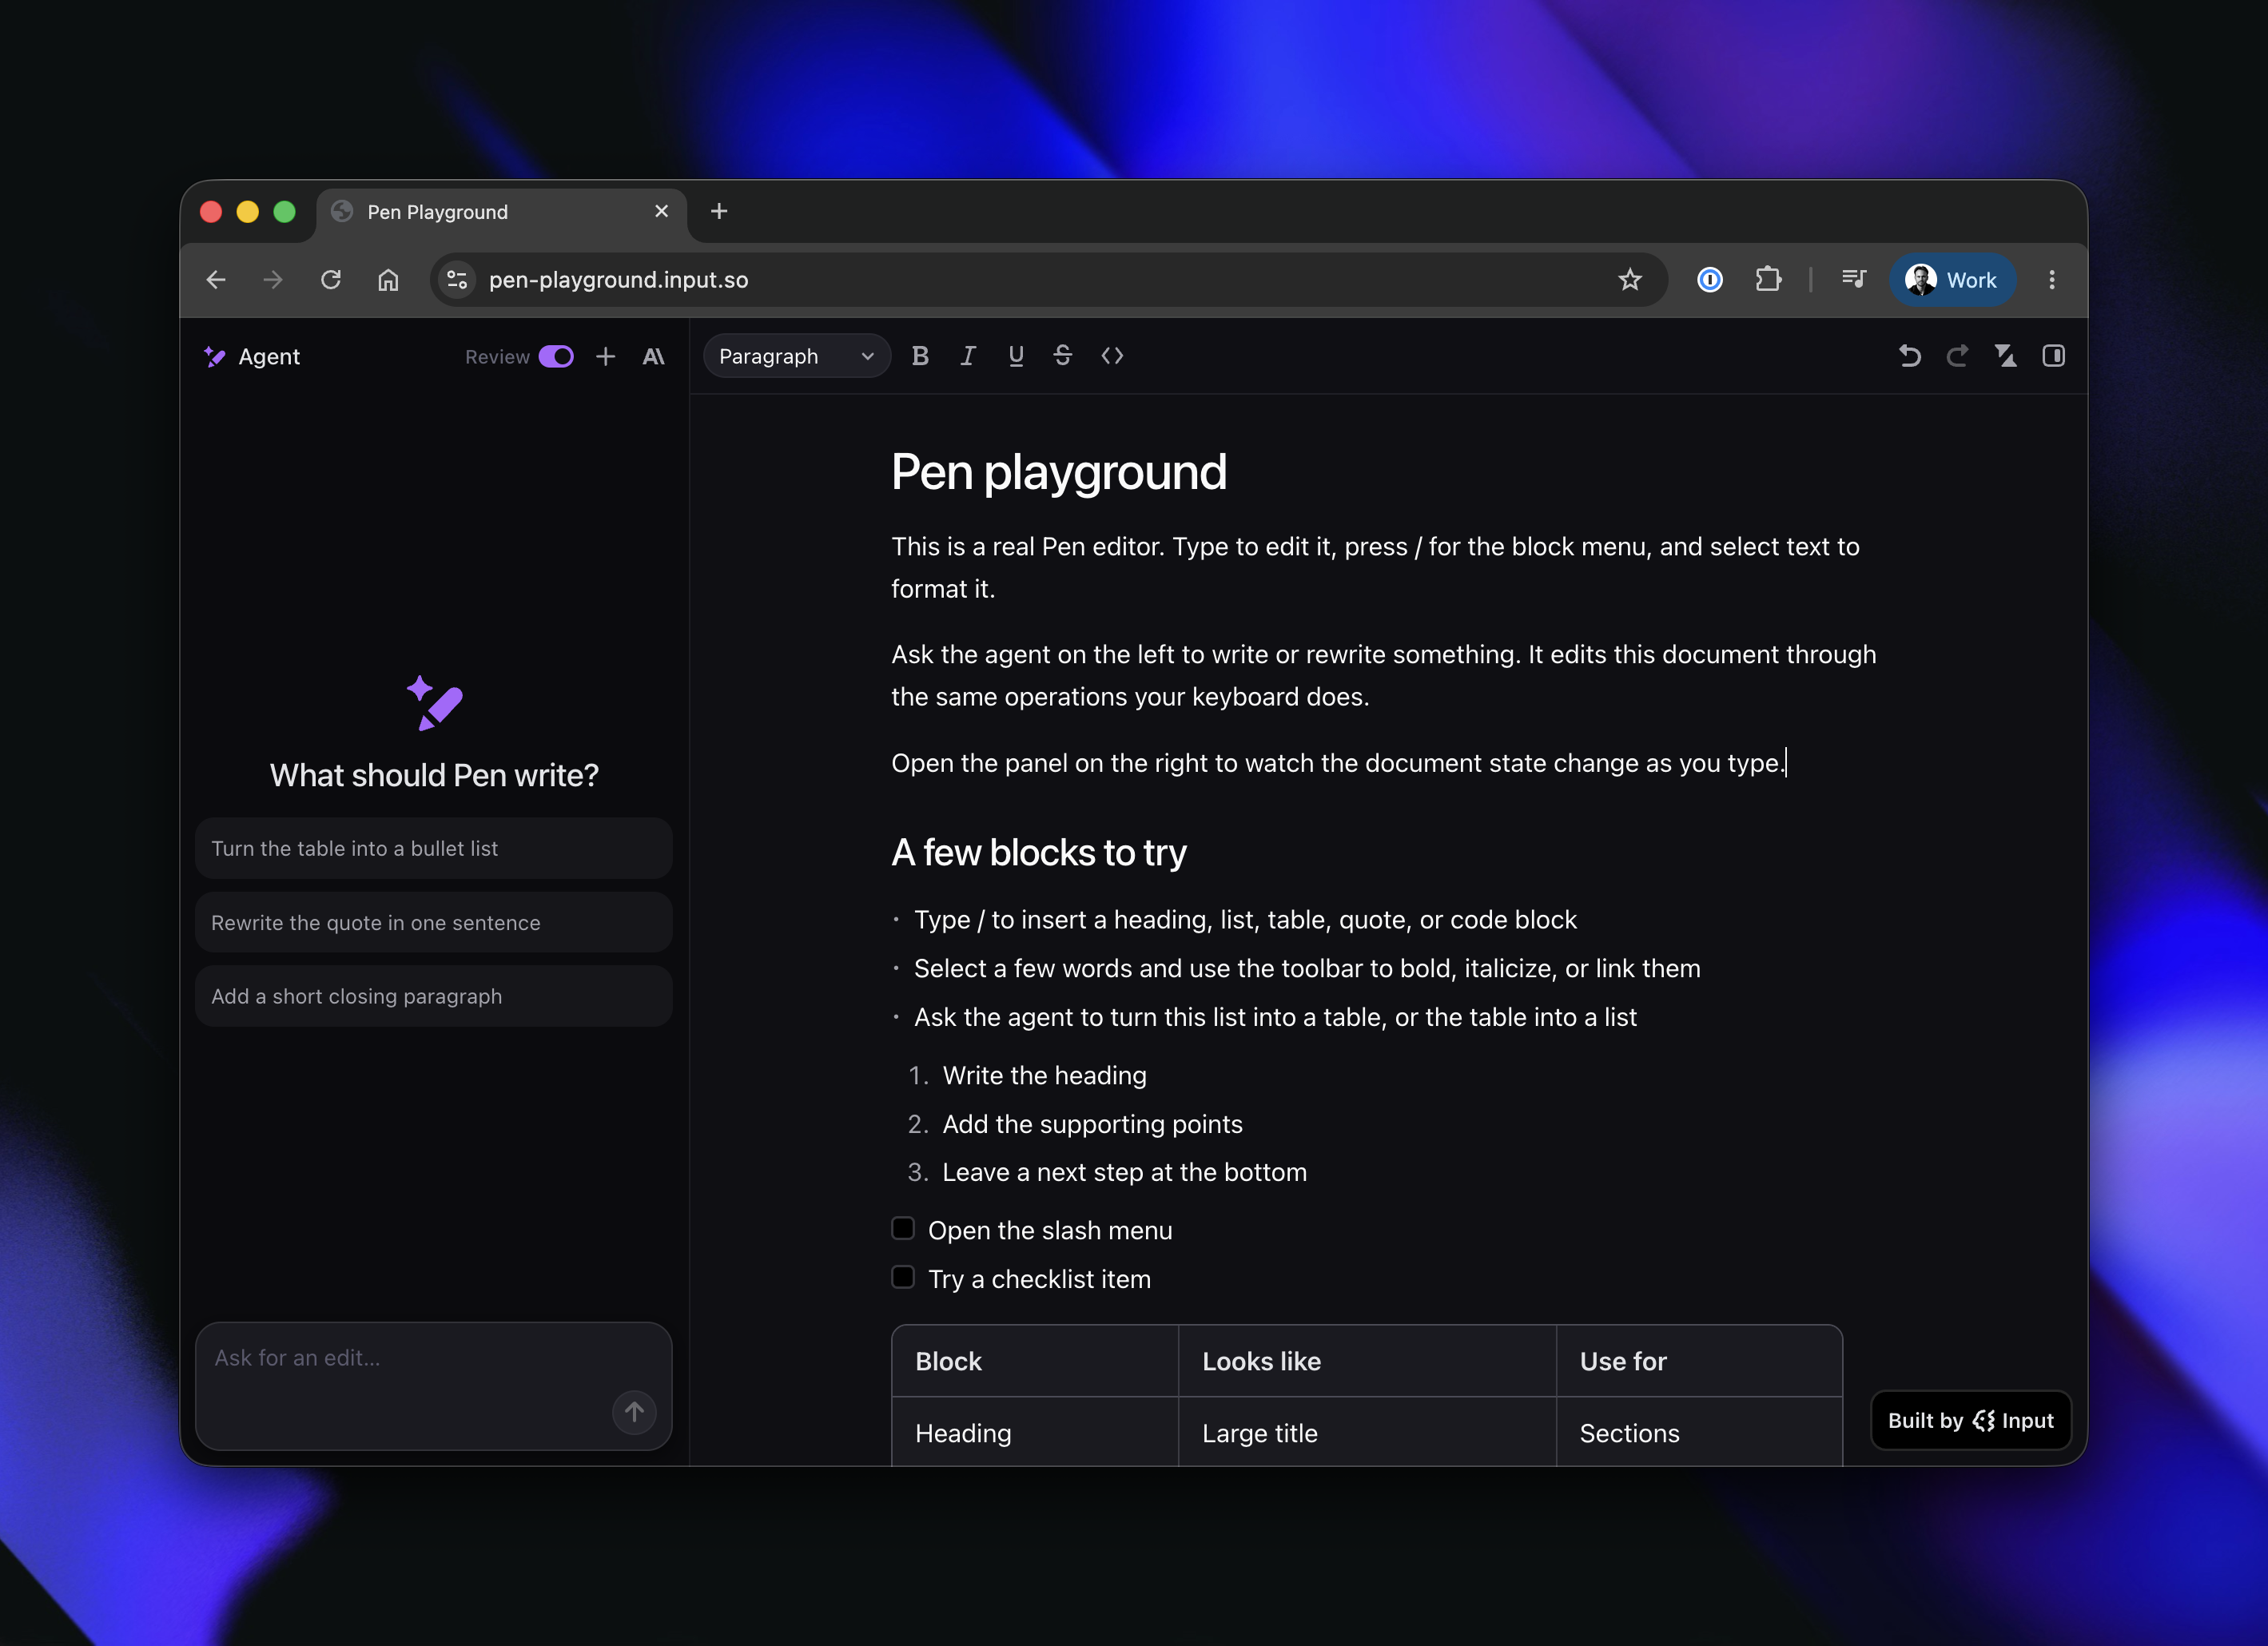This screenshot has width=2268, height=1646.
Task: Click the 'A few blocks to try' heading
Action: click(1038, 853)
